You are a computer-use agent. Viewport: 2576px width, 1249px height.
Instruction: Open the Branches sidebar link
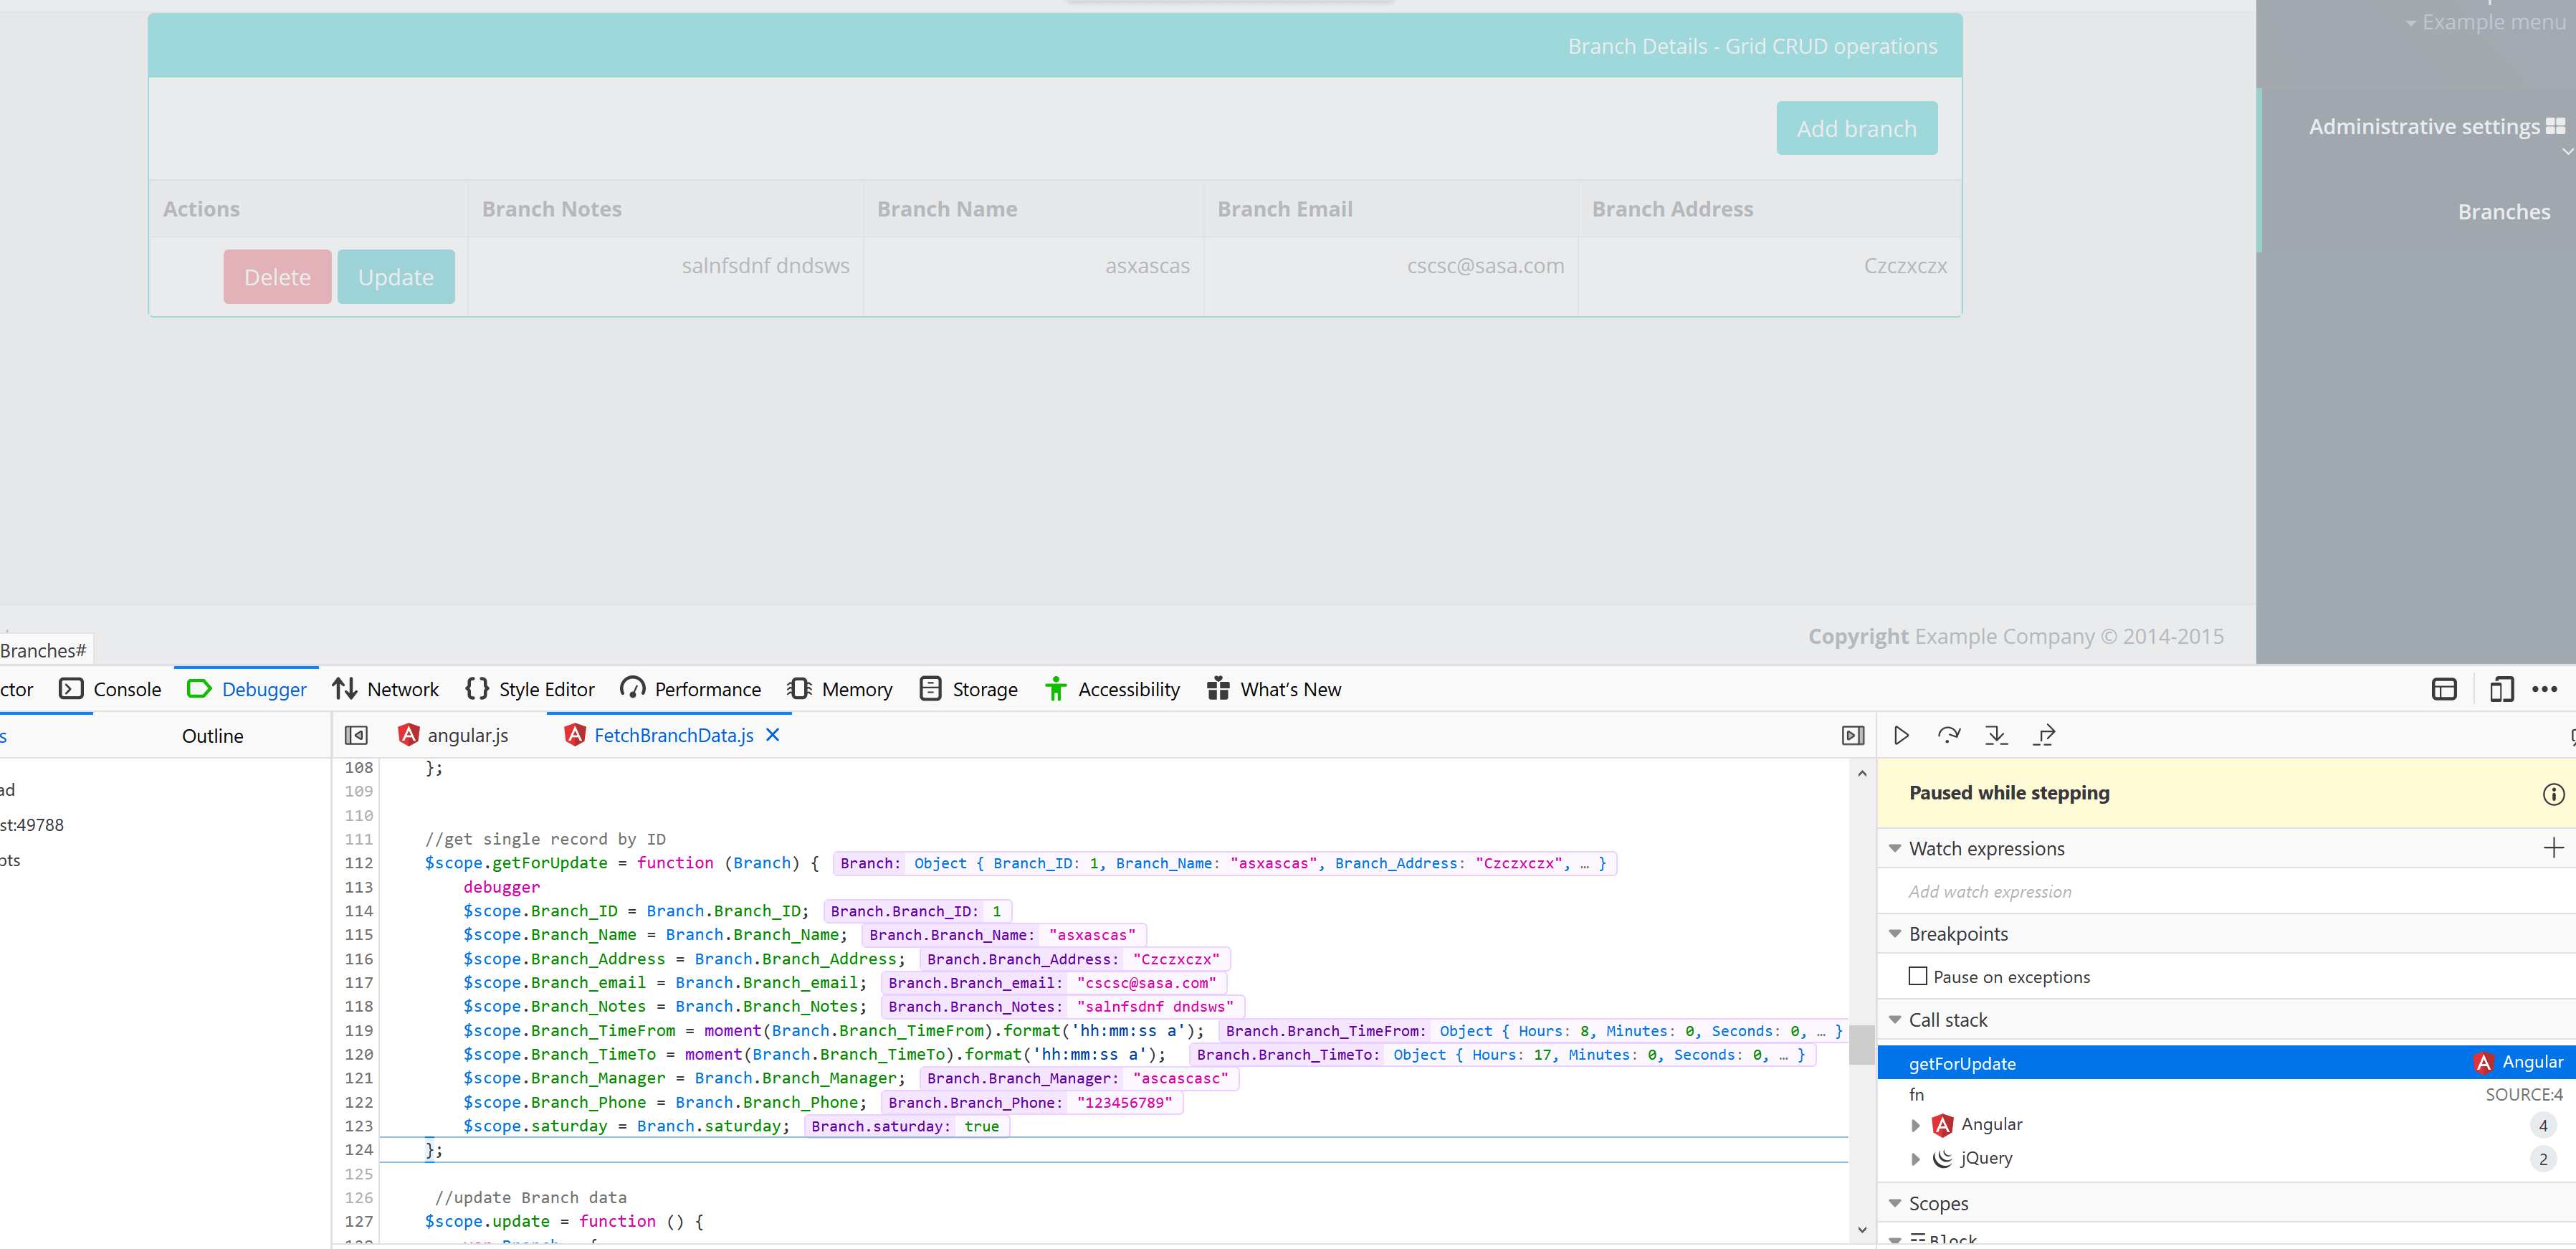click(x=2503, y=212)
